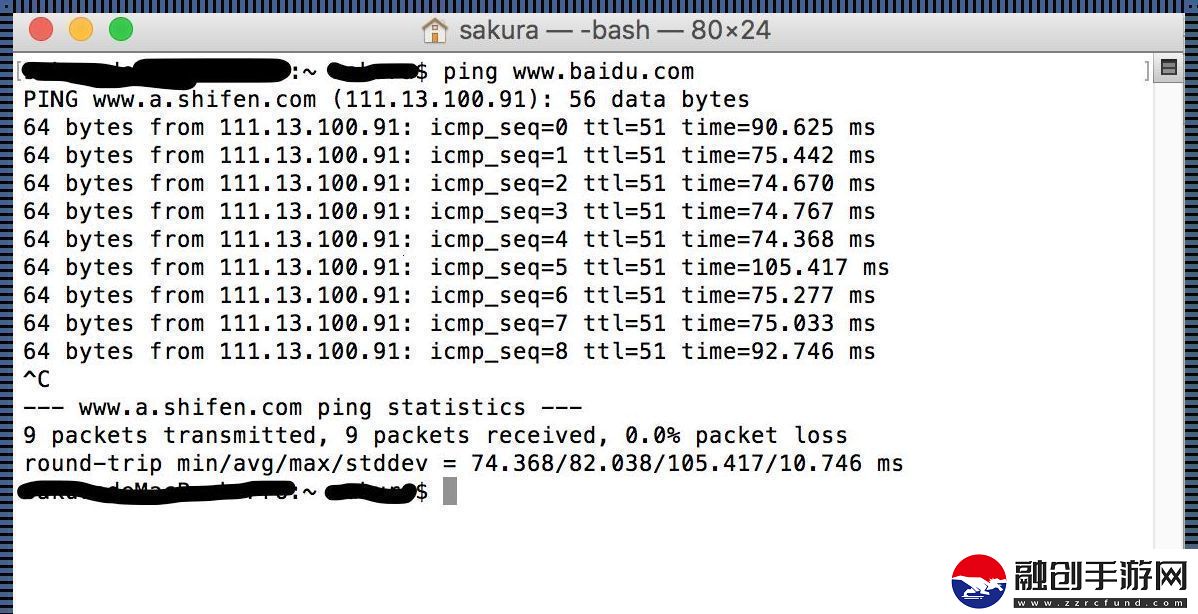Screen dimensions: 1198x614
Task: Click the window title sakura — -bash — 80×24
Action: 614,31
